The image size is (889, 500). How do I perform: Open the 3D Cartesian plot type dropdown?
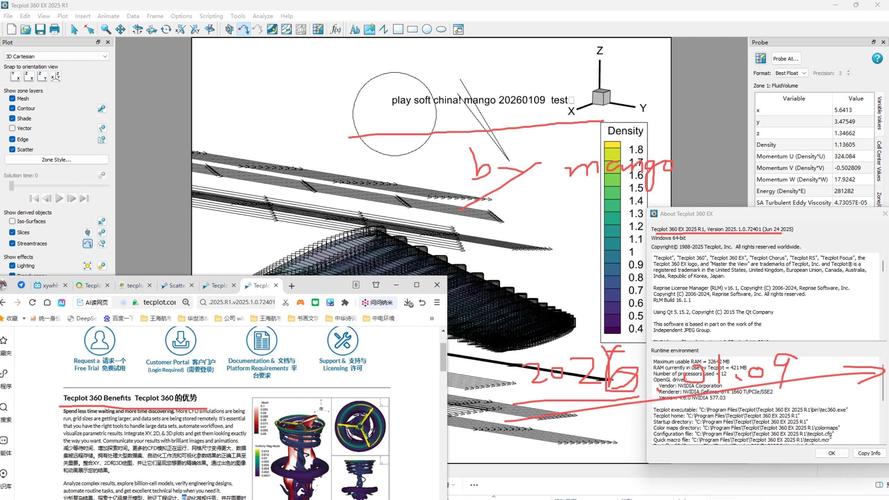click(56, 56)
